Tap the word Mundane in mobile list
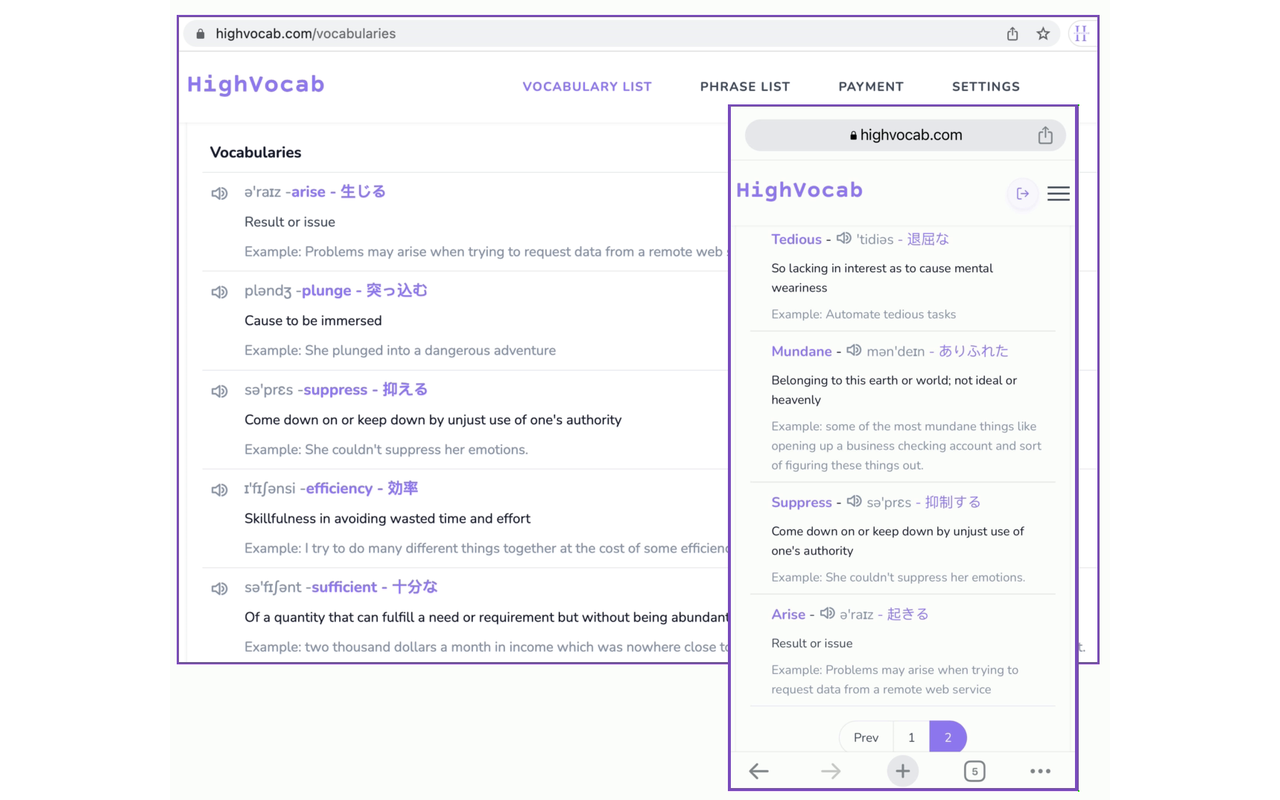1280x800 pixels. (801, 351)
